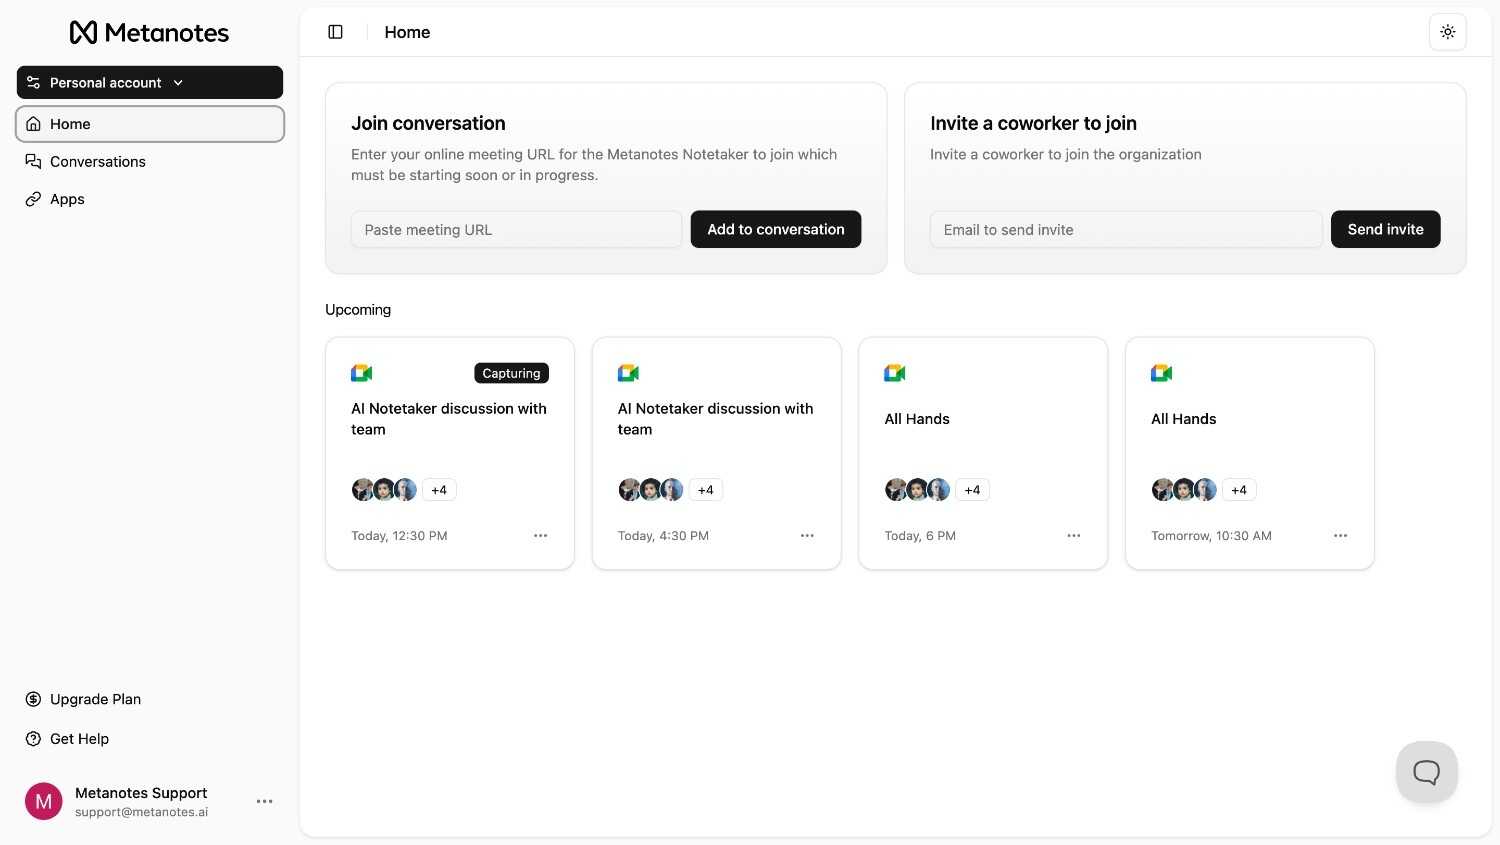The width and height of the screenshot is (1500, 845).
Task: Click the Google Meet icon on All Hands card
Action: click(x=894, y=372)
